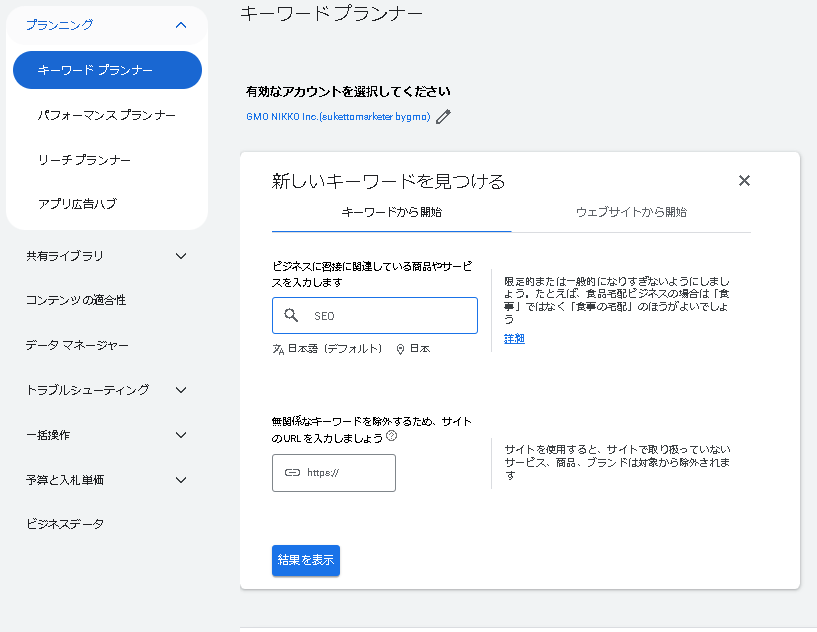Go to アプリ広告ハブ in the sidebar
817x632 pixels.
tap(77, 204)
